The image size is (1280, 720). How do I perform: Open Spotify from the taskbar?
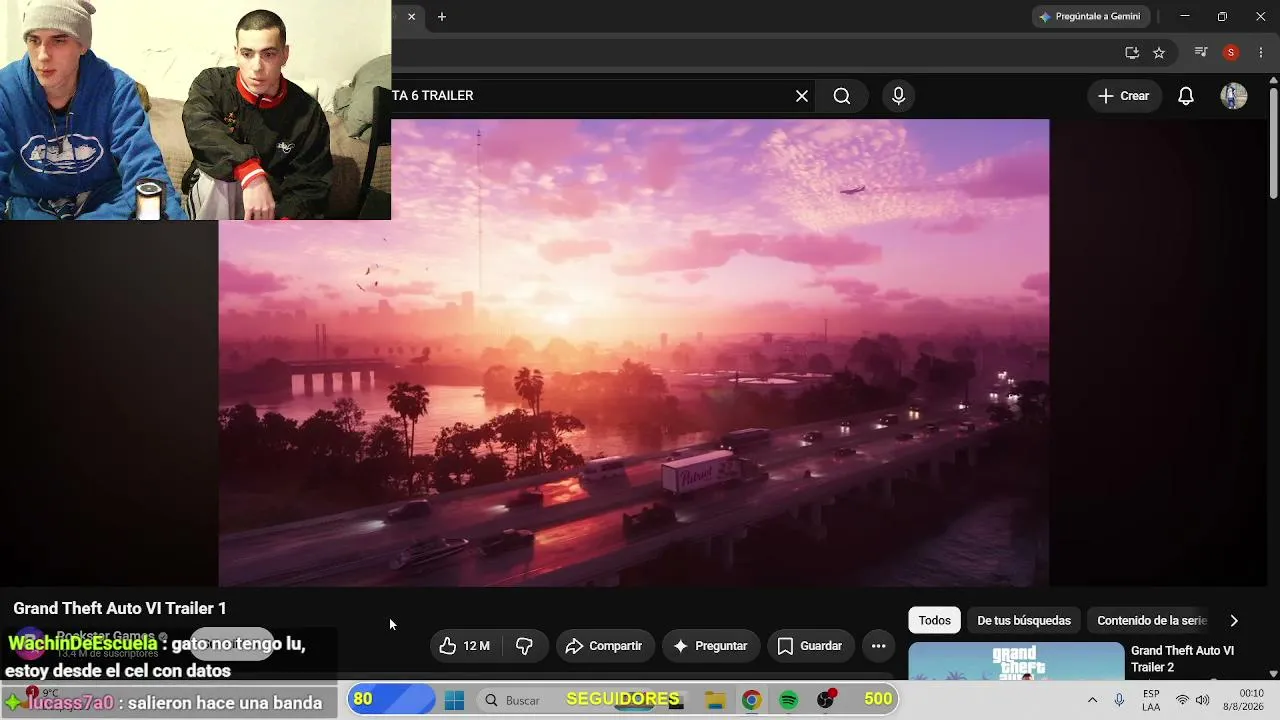pyautogui.click(x=788, y=700)
